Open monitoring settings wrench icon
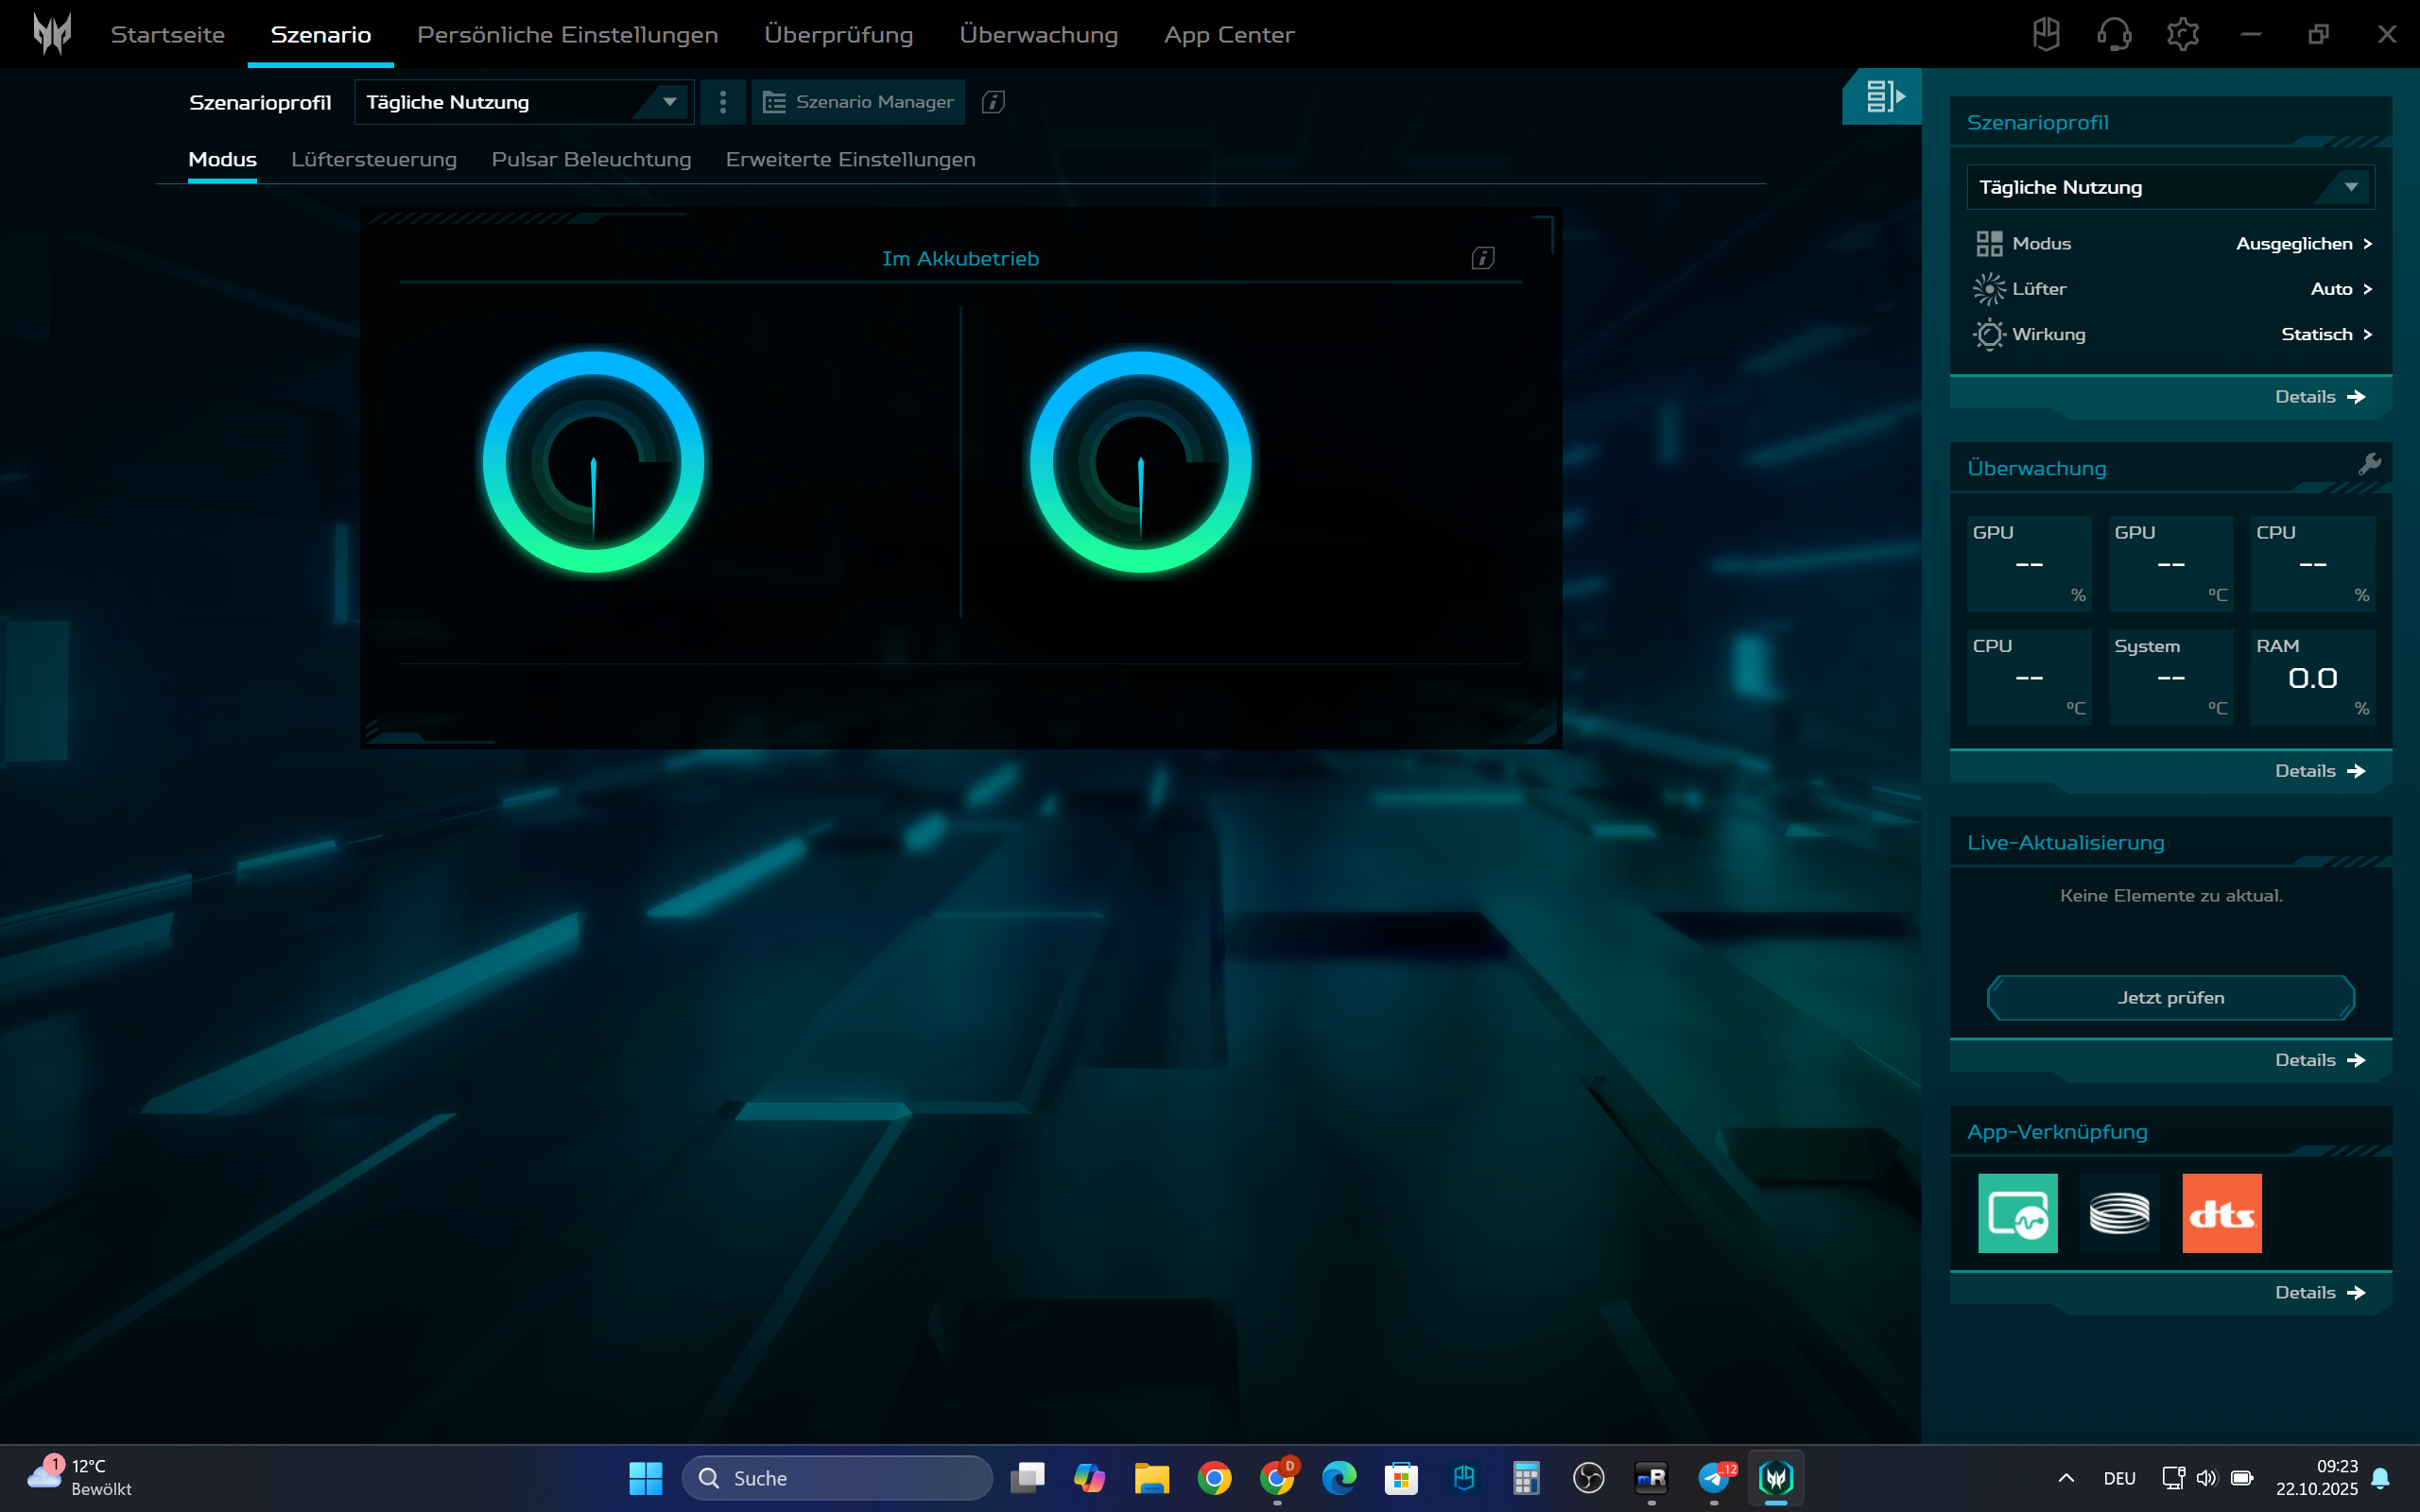2420x1512 pixels. [x=2368, y=464]
